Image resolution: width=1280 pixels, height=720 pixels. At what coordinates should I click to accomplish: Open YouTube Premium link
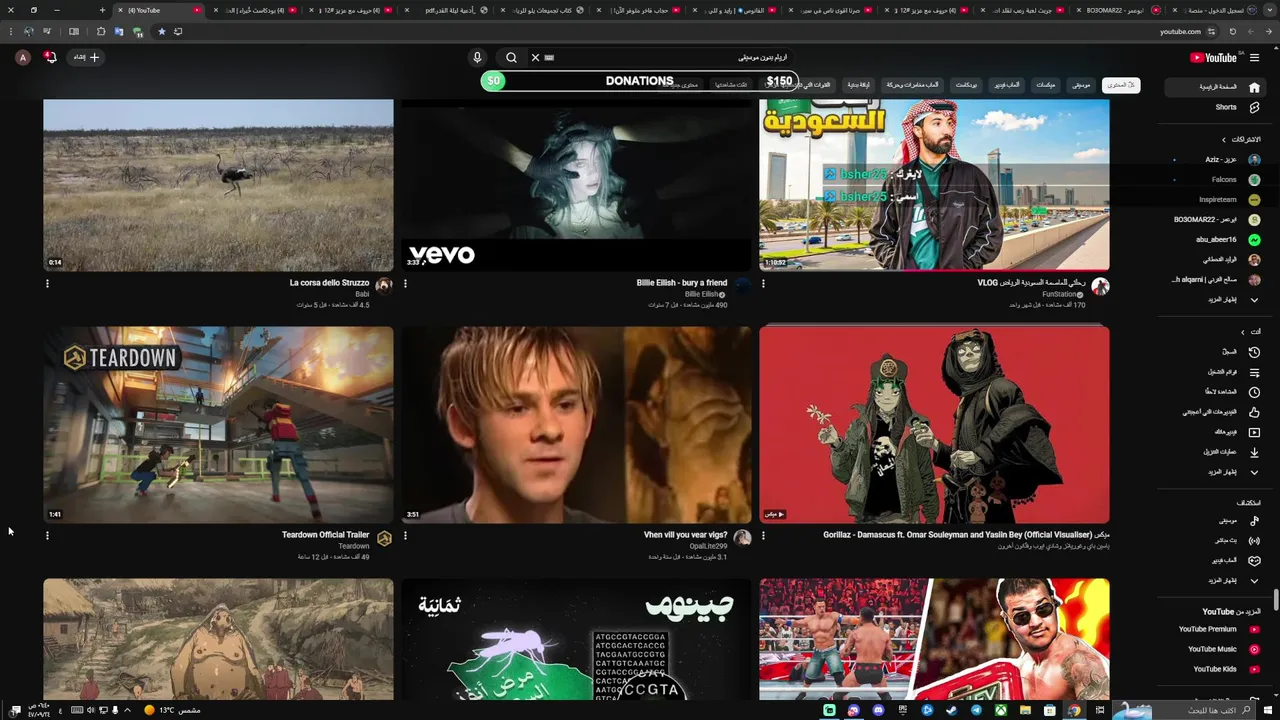(x=1217, y=629)
